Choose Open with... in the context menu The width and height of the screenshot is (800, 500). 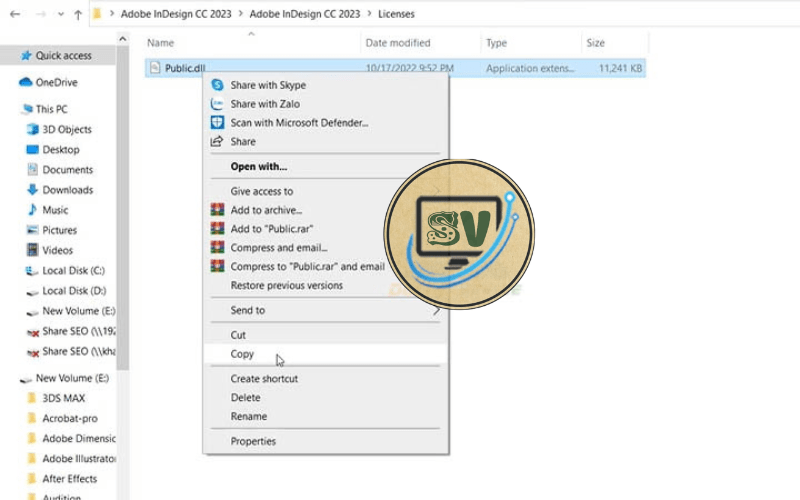326,166
